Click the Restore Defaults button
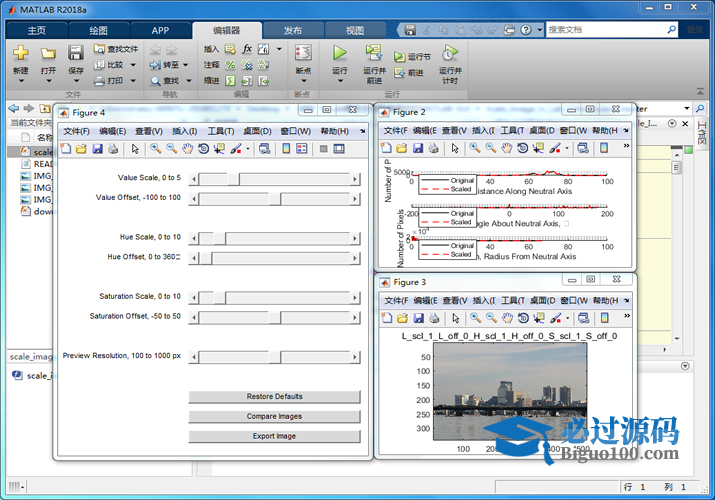This screenshot has width=715, height=500. [274, 397]
